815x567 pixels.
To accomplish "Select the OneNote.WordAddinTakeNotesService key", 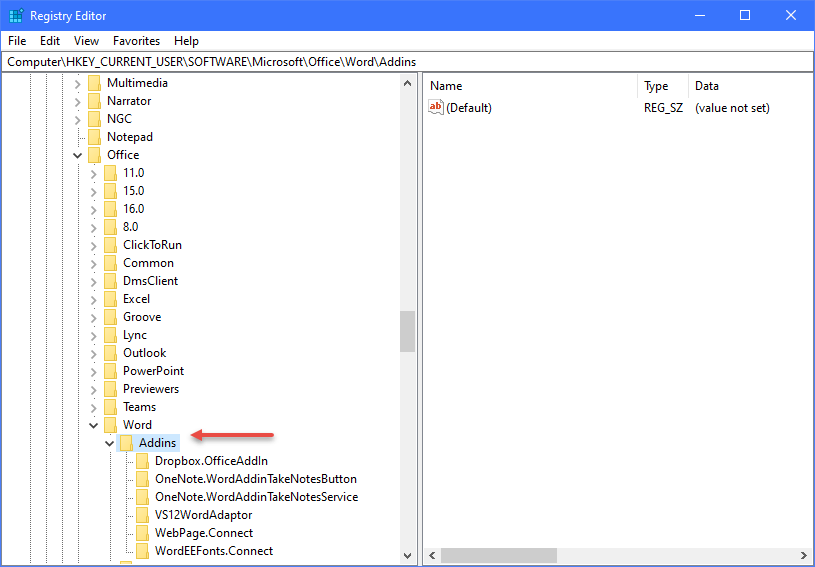I will [x=256, y=497].
